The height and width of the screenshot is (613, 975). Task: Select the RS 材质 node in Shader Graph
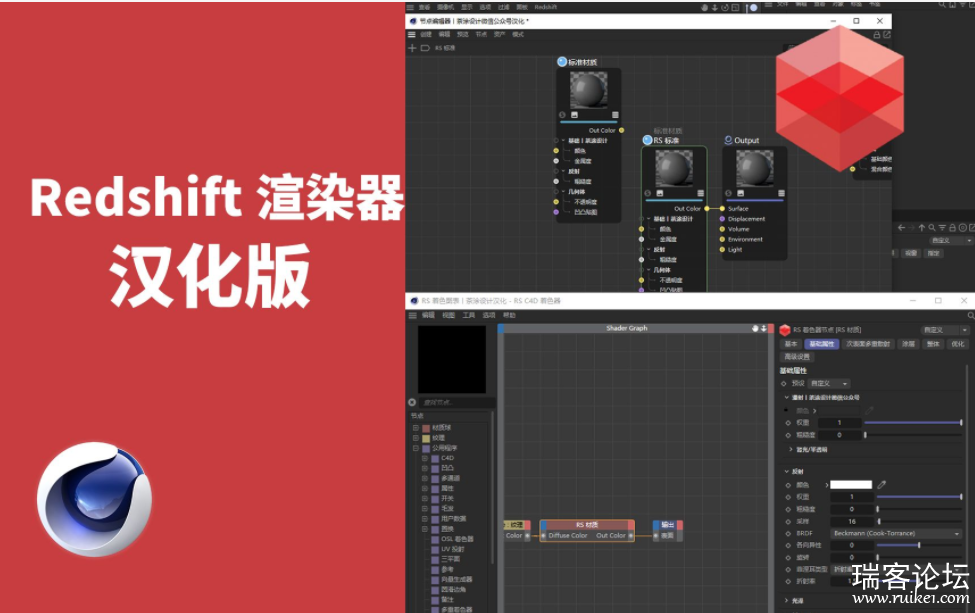pos(587,530)
